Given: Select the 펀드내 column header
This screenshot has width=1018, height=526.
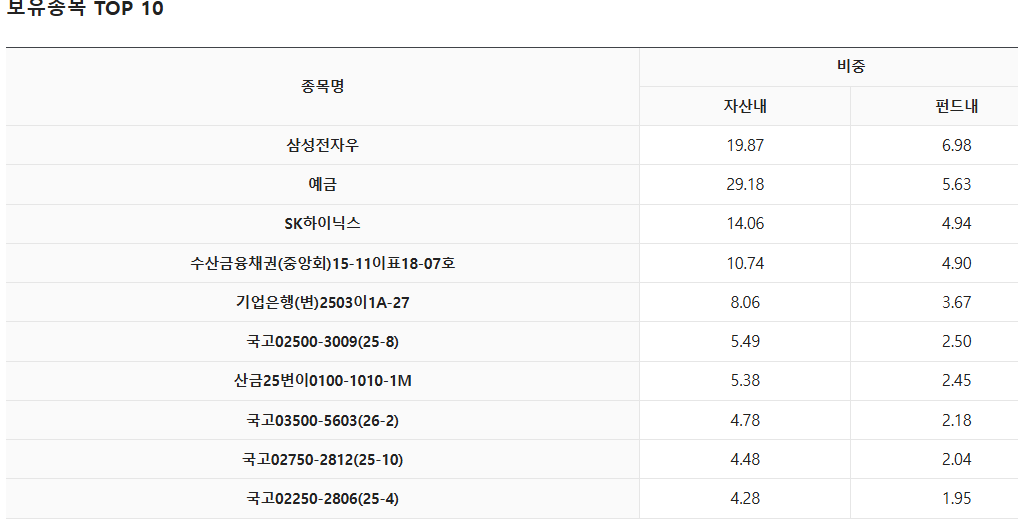Looking at the screenshot, I should point(957,106).
